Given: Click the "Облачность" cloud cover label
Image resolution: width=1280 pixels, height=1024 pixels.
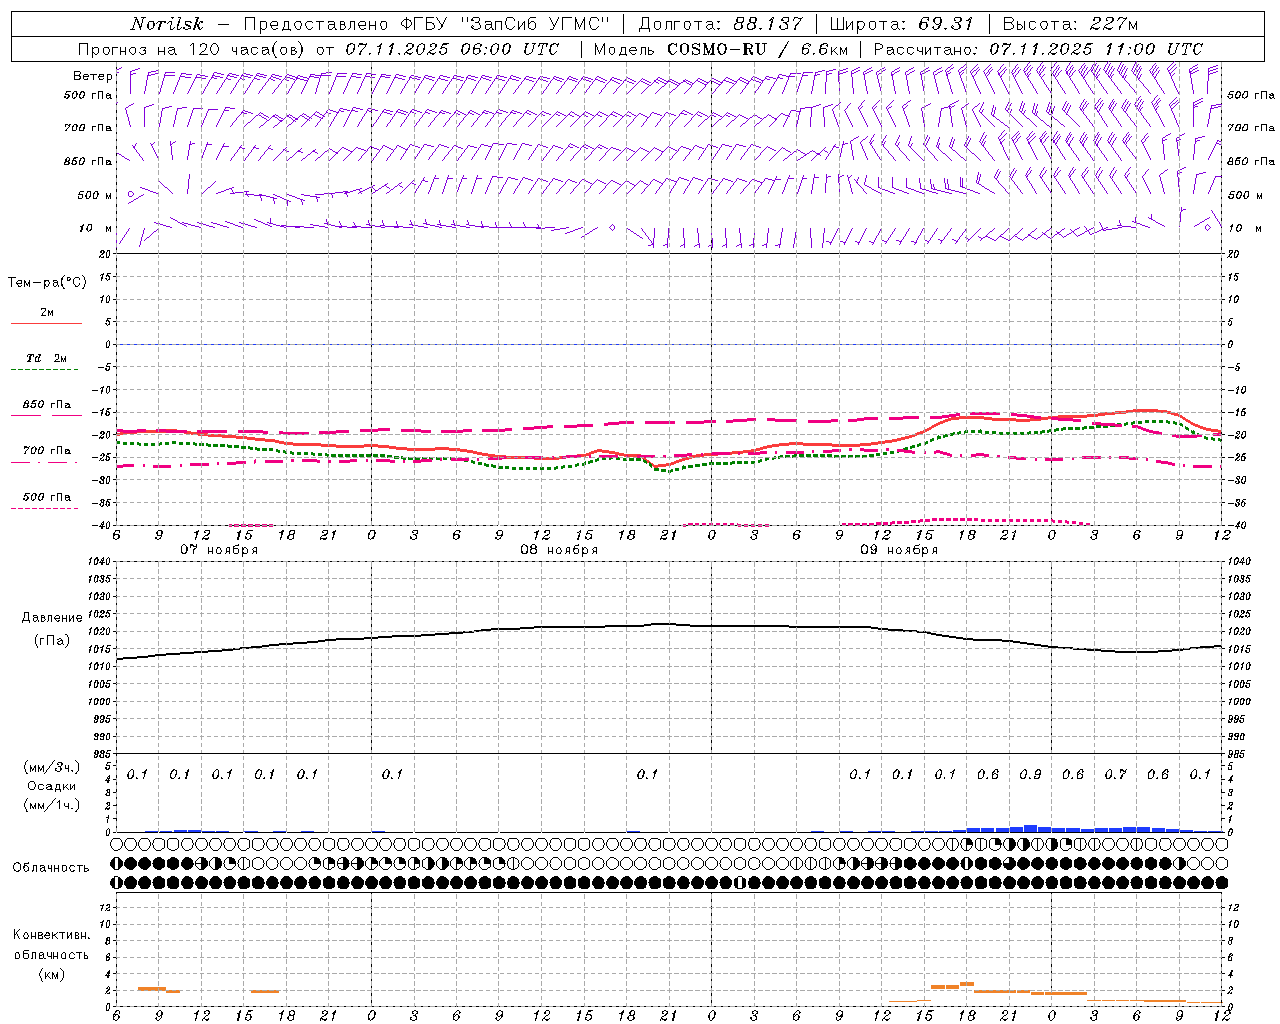Looking at the screenshot, I should coord(50,868).
